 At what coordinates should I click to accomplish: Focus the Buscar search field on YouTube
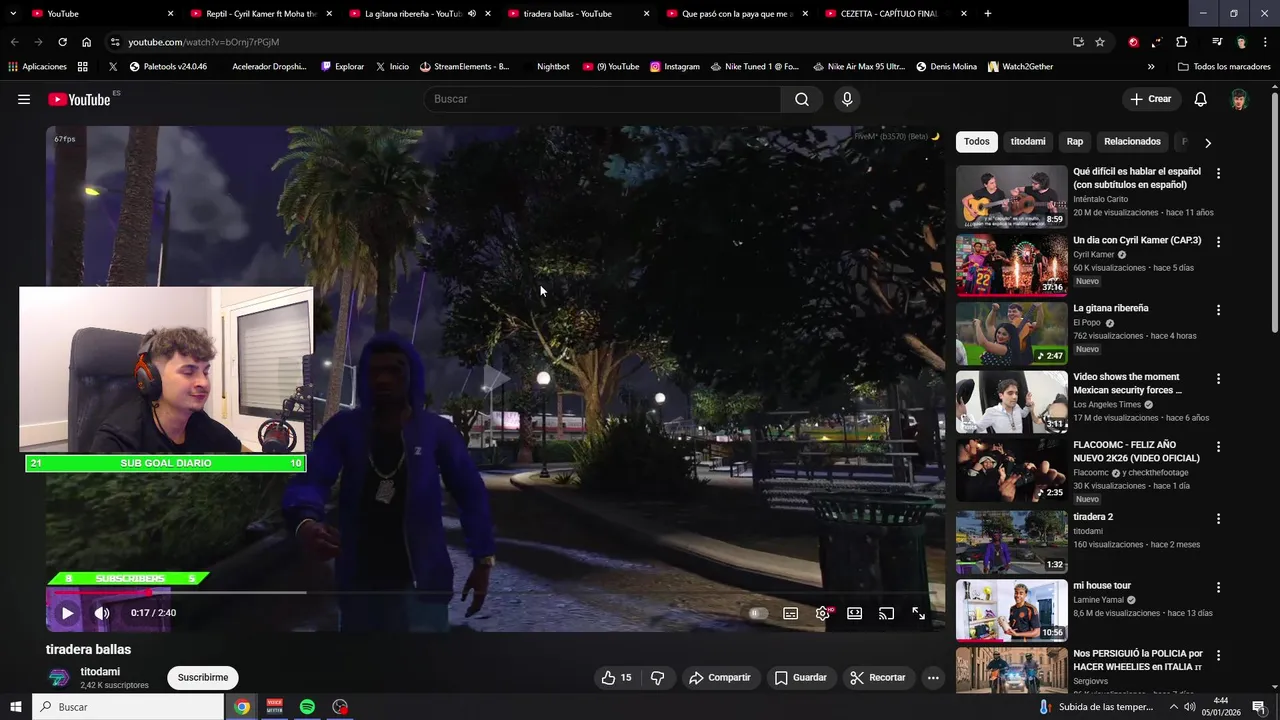click(603, 99)
